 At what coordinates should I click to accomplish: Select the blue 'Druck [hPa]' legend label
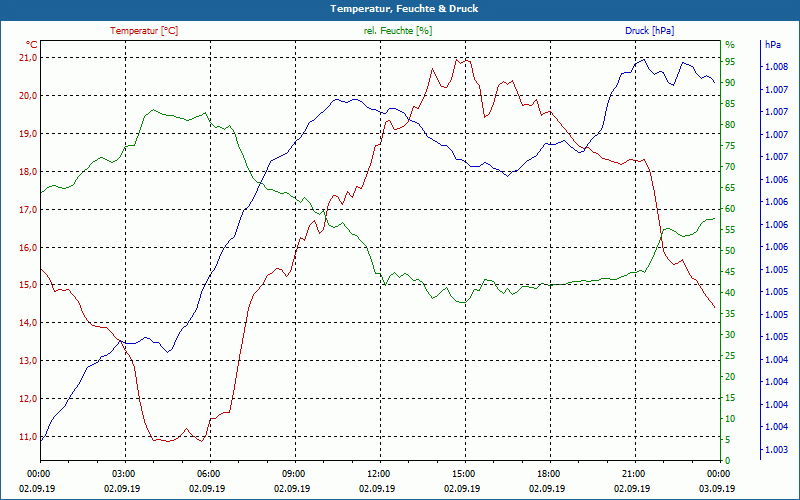(649, 31)
